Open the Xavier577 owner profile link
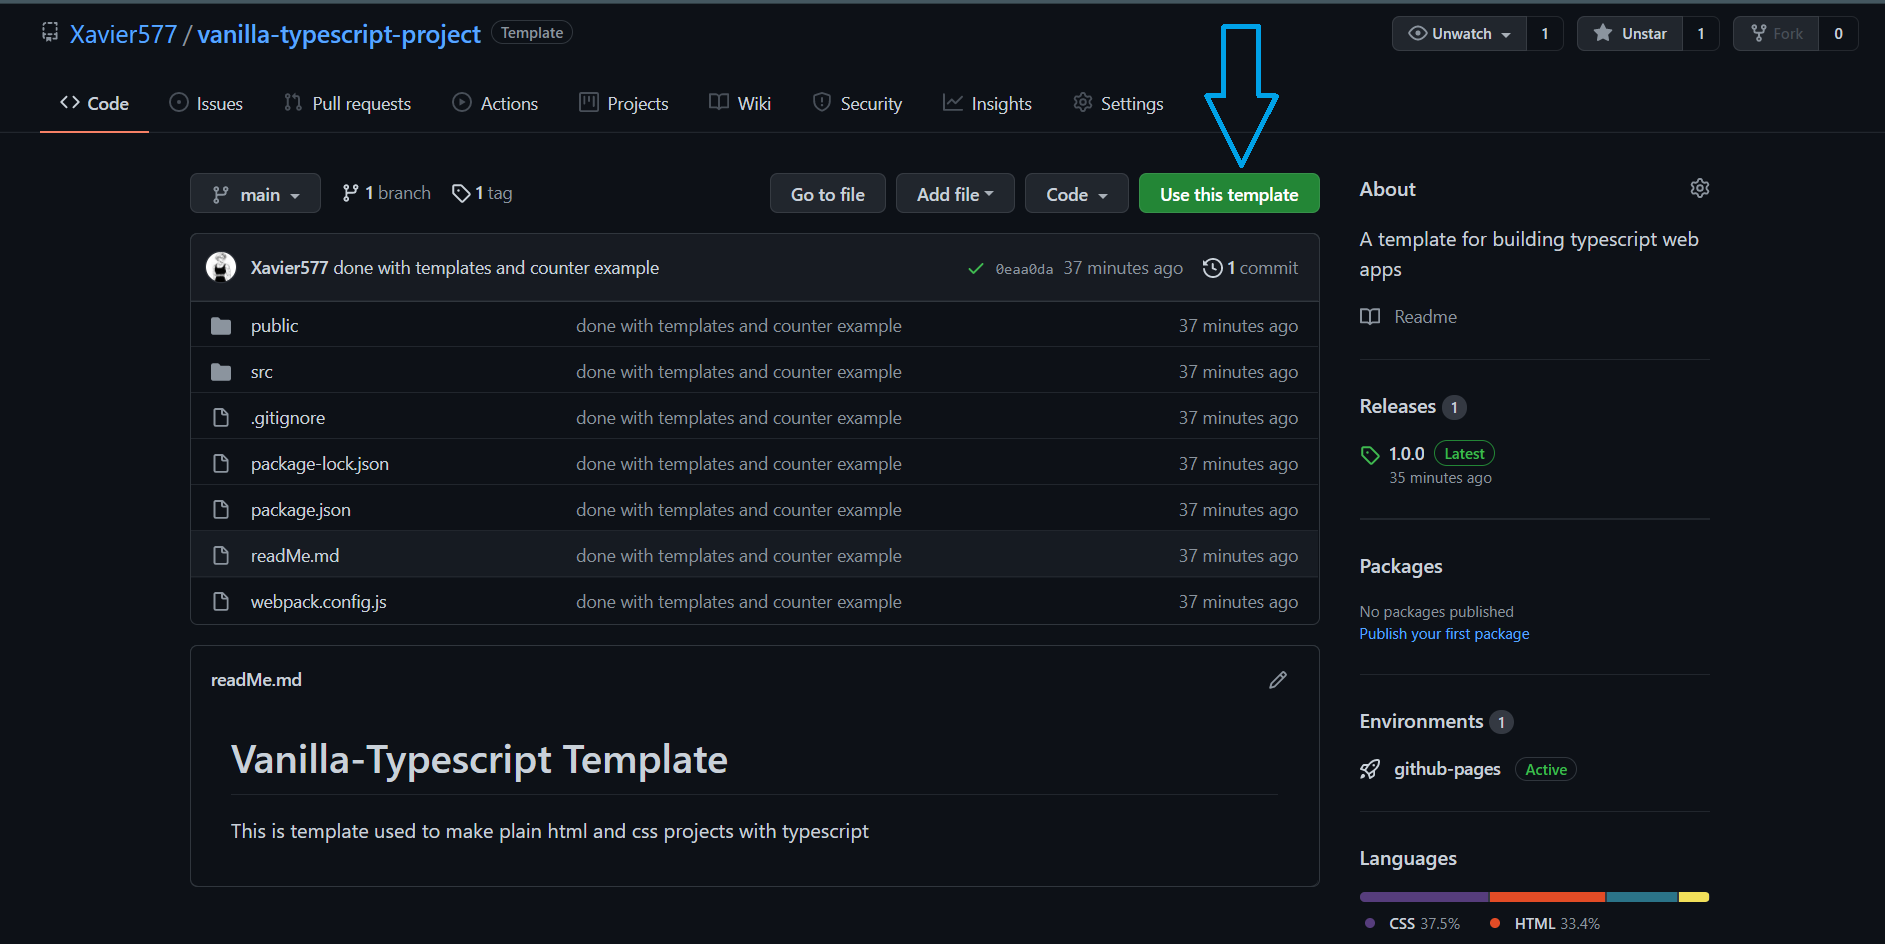 pyautogui.click(x=123, y=34)
